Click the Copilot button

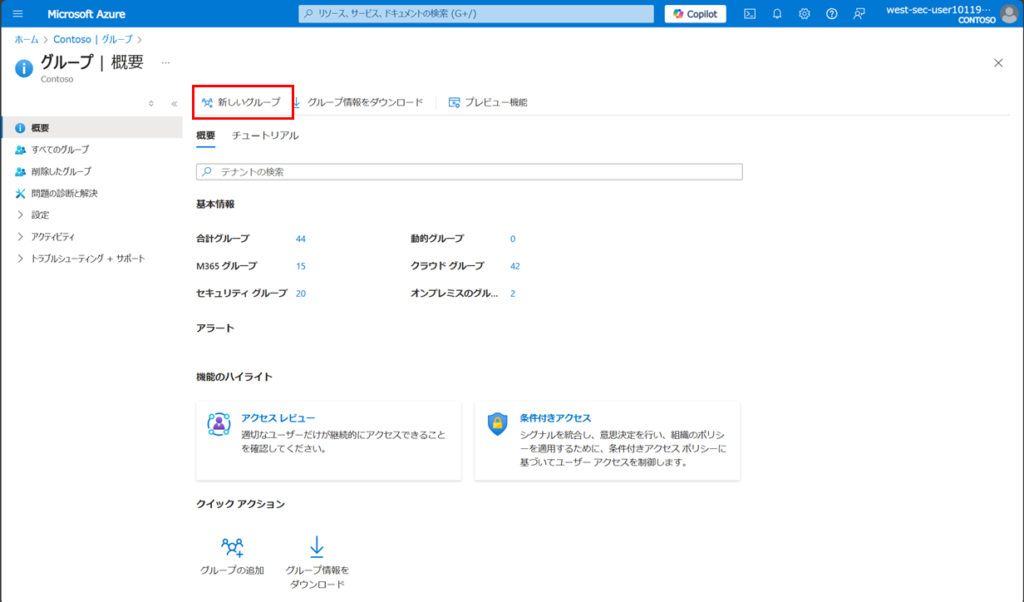[695, 14]
